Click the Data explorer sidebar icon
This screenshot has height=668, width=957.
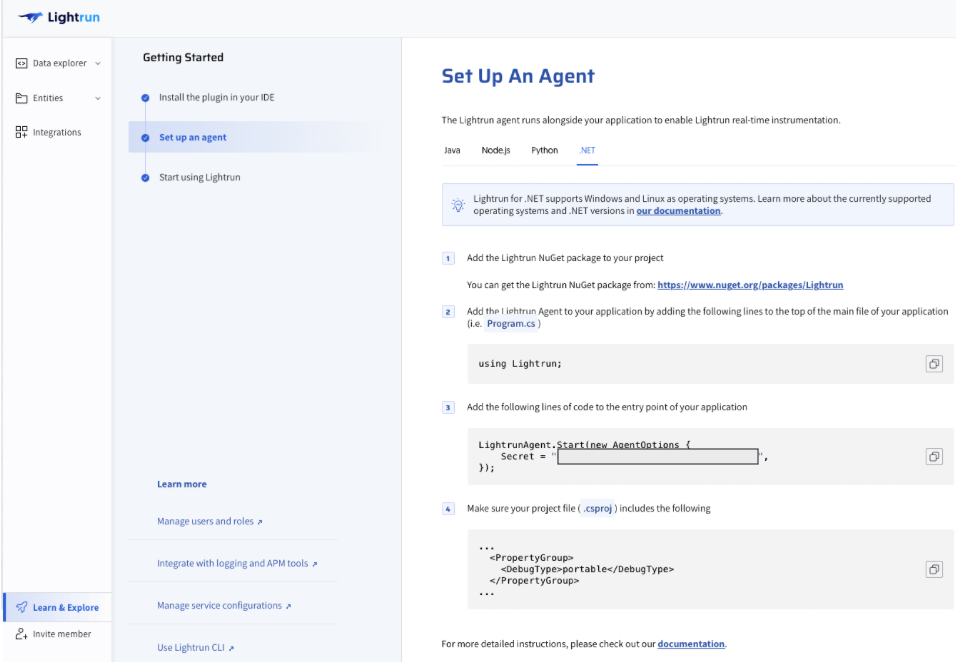22,63
